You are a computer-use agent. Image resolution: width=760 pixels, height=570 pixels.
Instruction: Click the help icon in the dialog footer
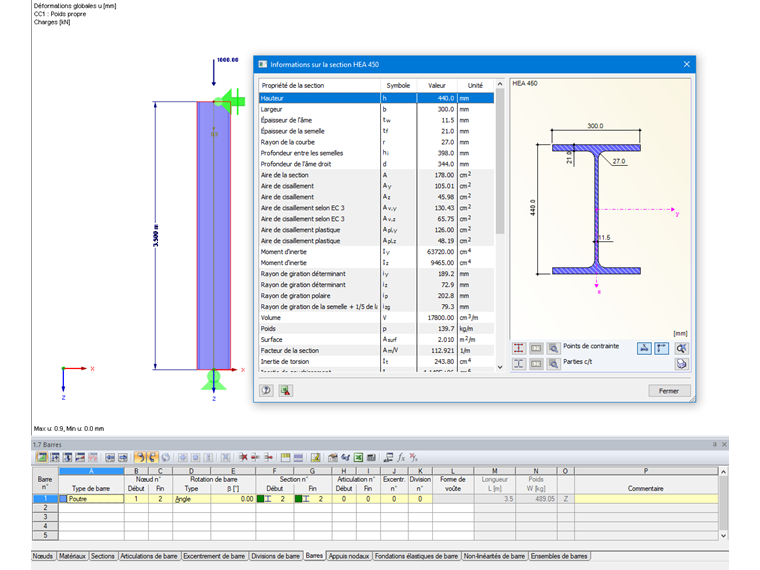coord(268,391)
